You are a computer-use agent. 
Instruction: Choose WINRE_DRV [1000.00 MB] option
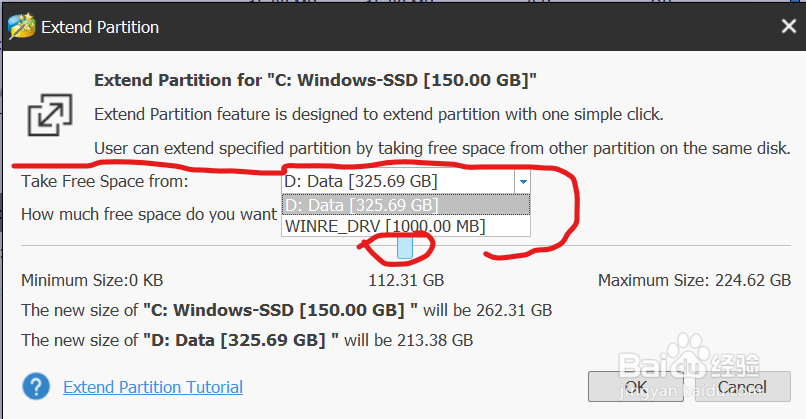pyautogui.click(x=385, y=226)
